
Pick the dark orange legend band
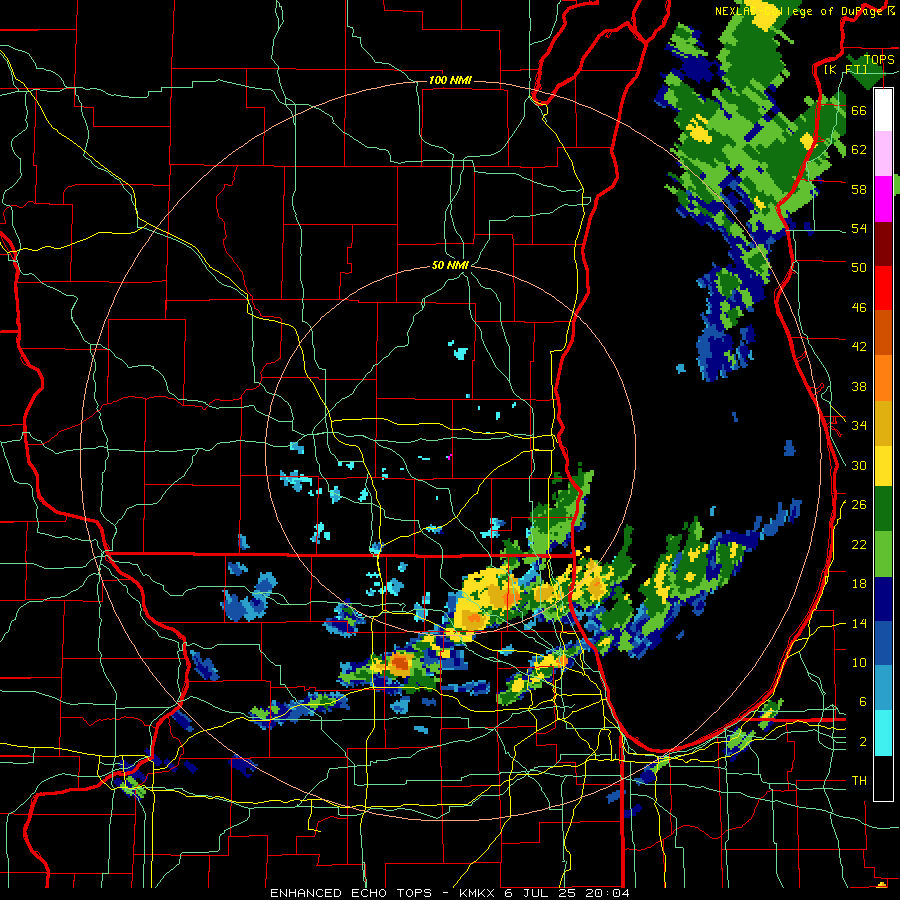point(883,333)
